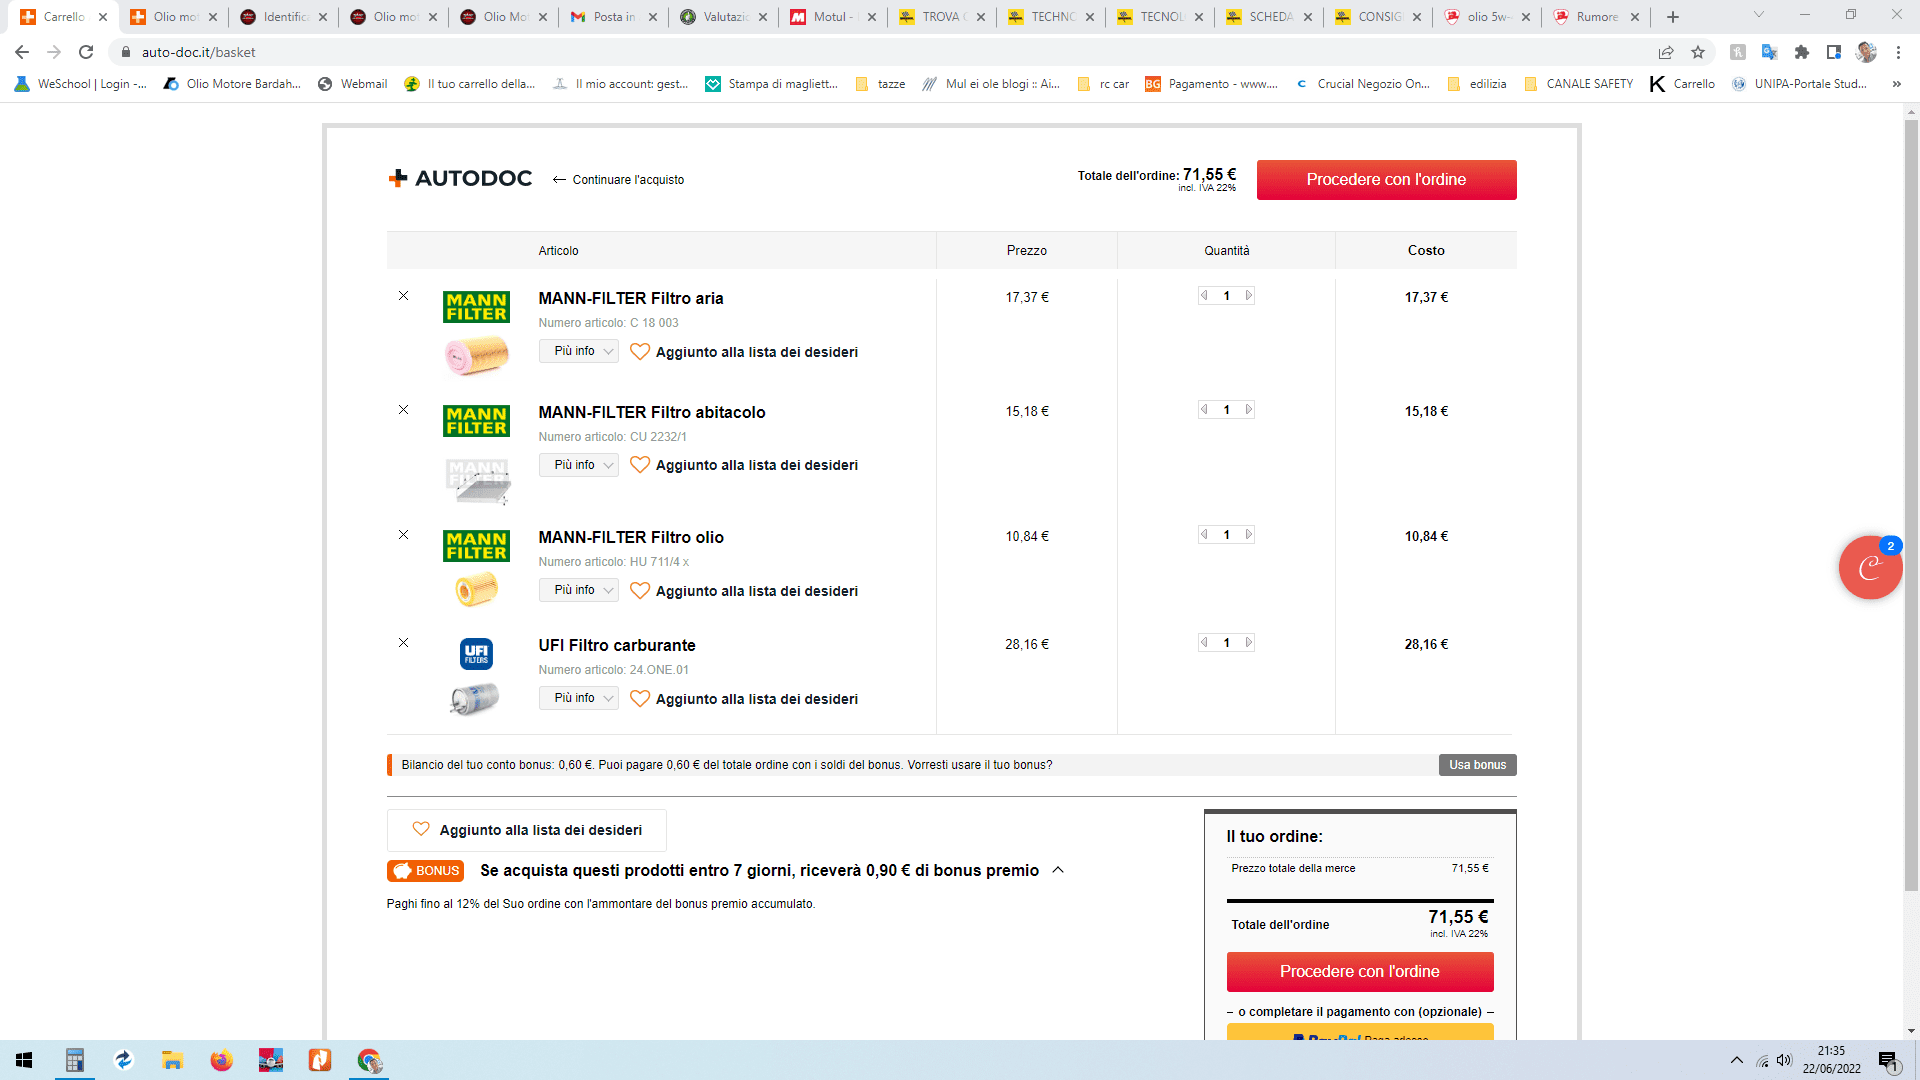Click the heart icon for Filtro carburante
The image size is (1920, 1080).
pos(640,699)
